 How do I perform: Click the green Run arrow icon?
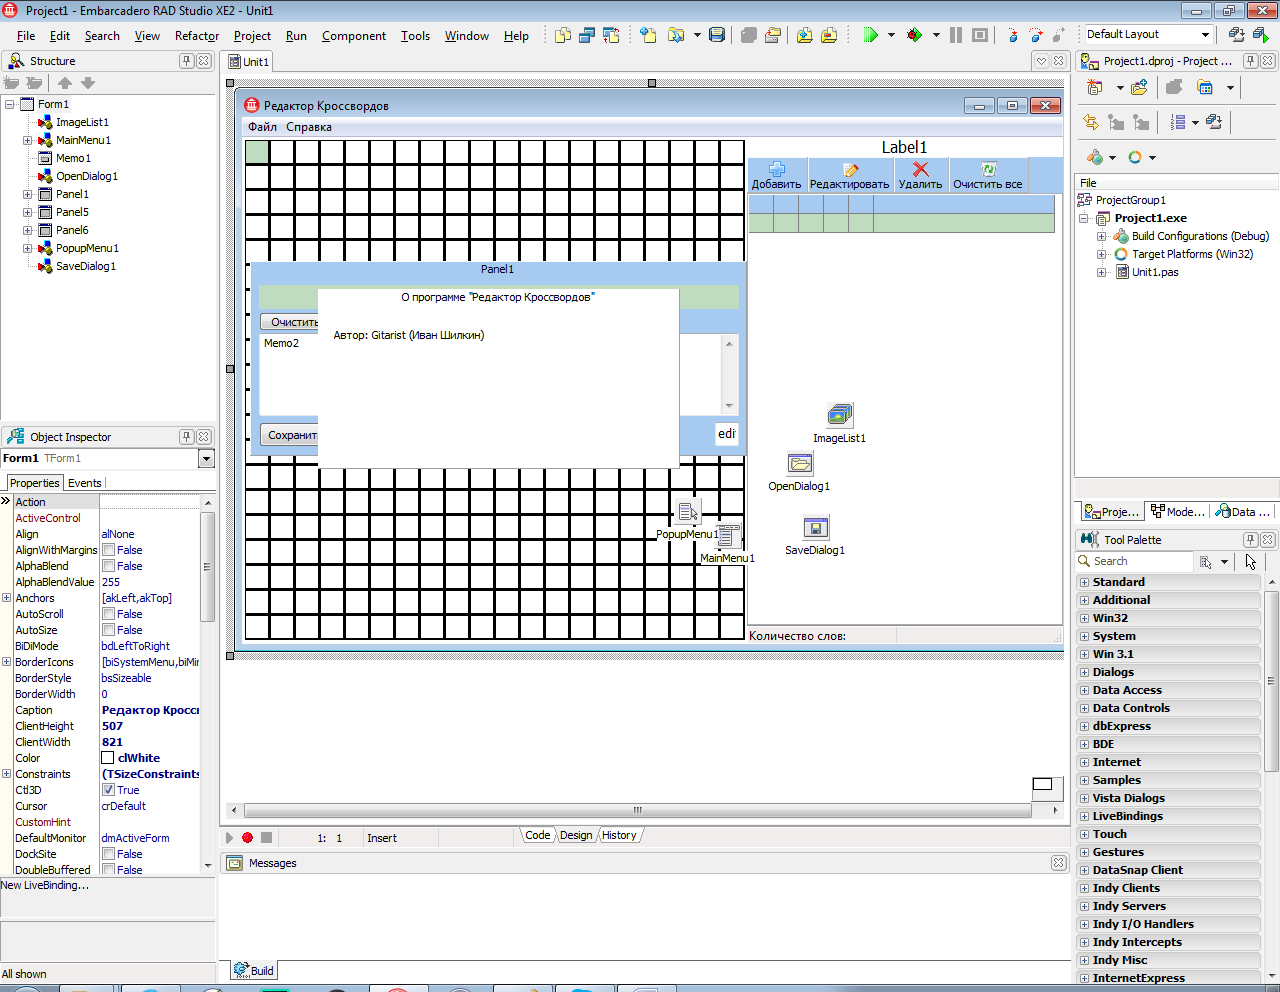(x=870, y=35)
